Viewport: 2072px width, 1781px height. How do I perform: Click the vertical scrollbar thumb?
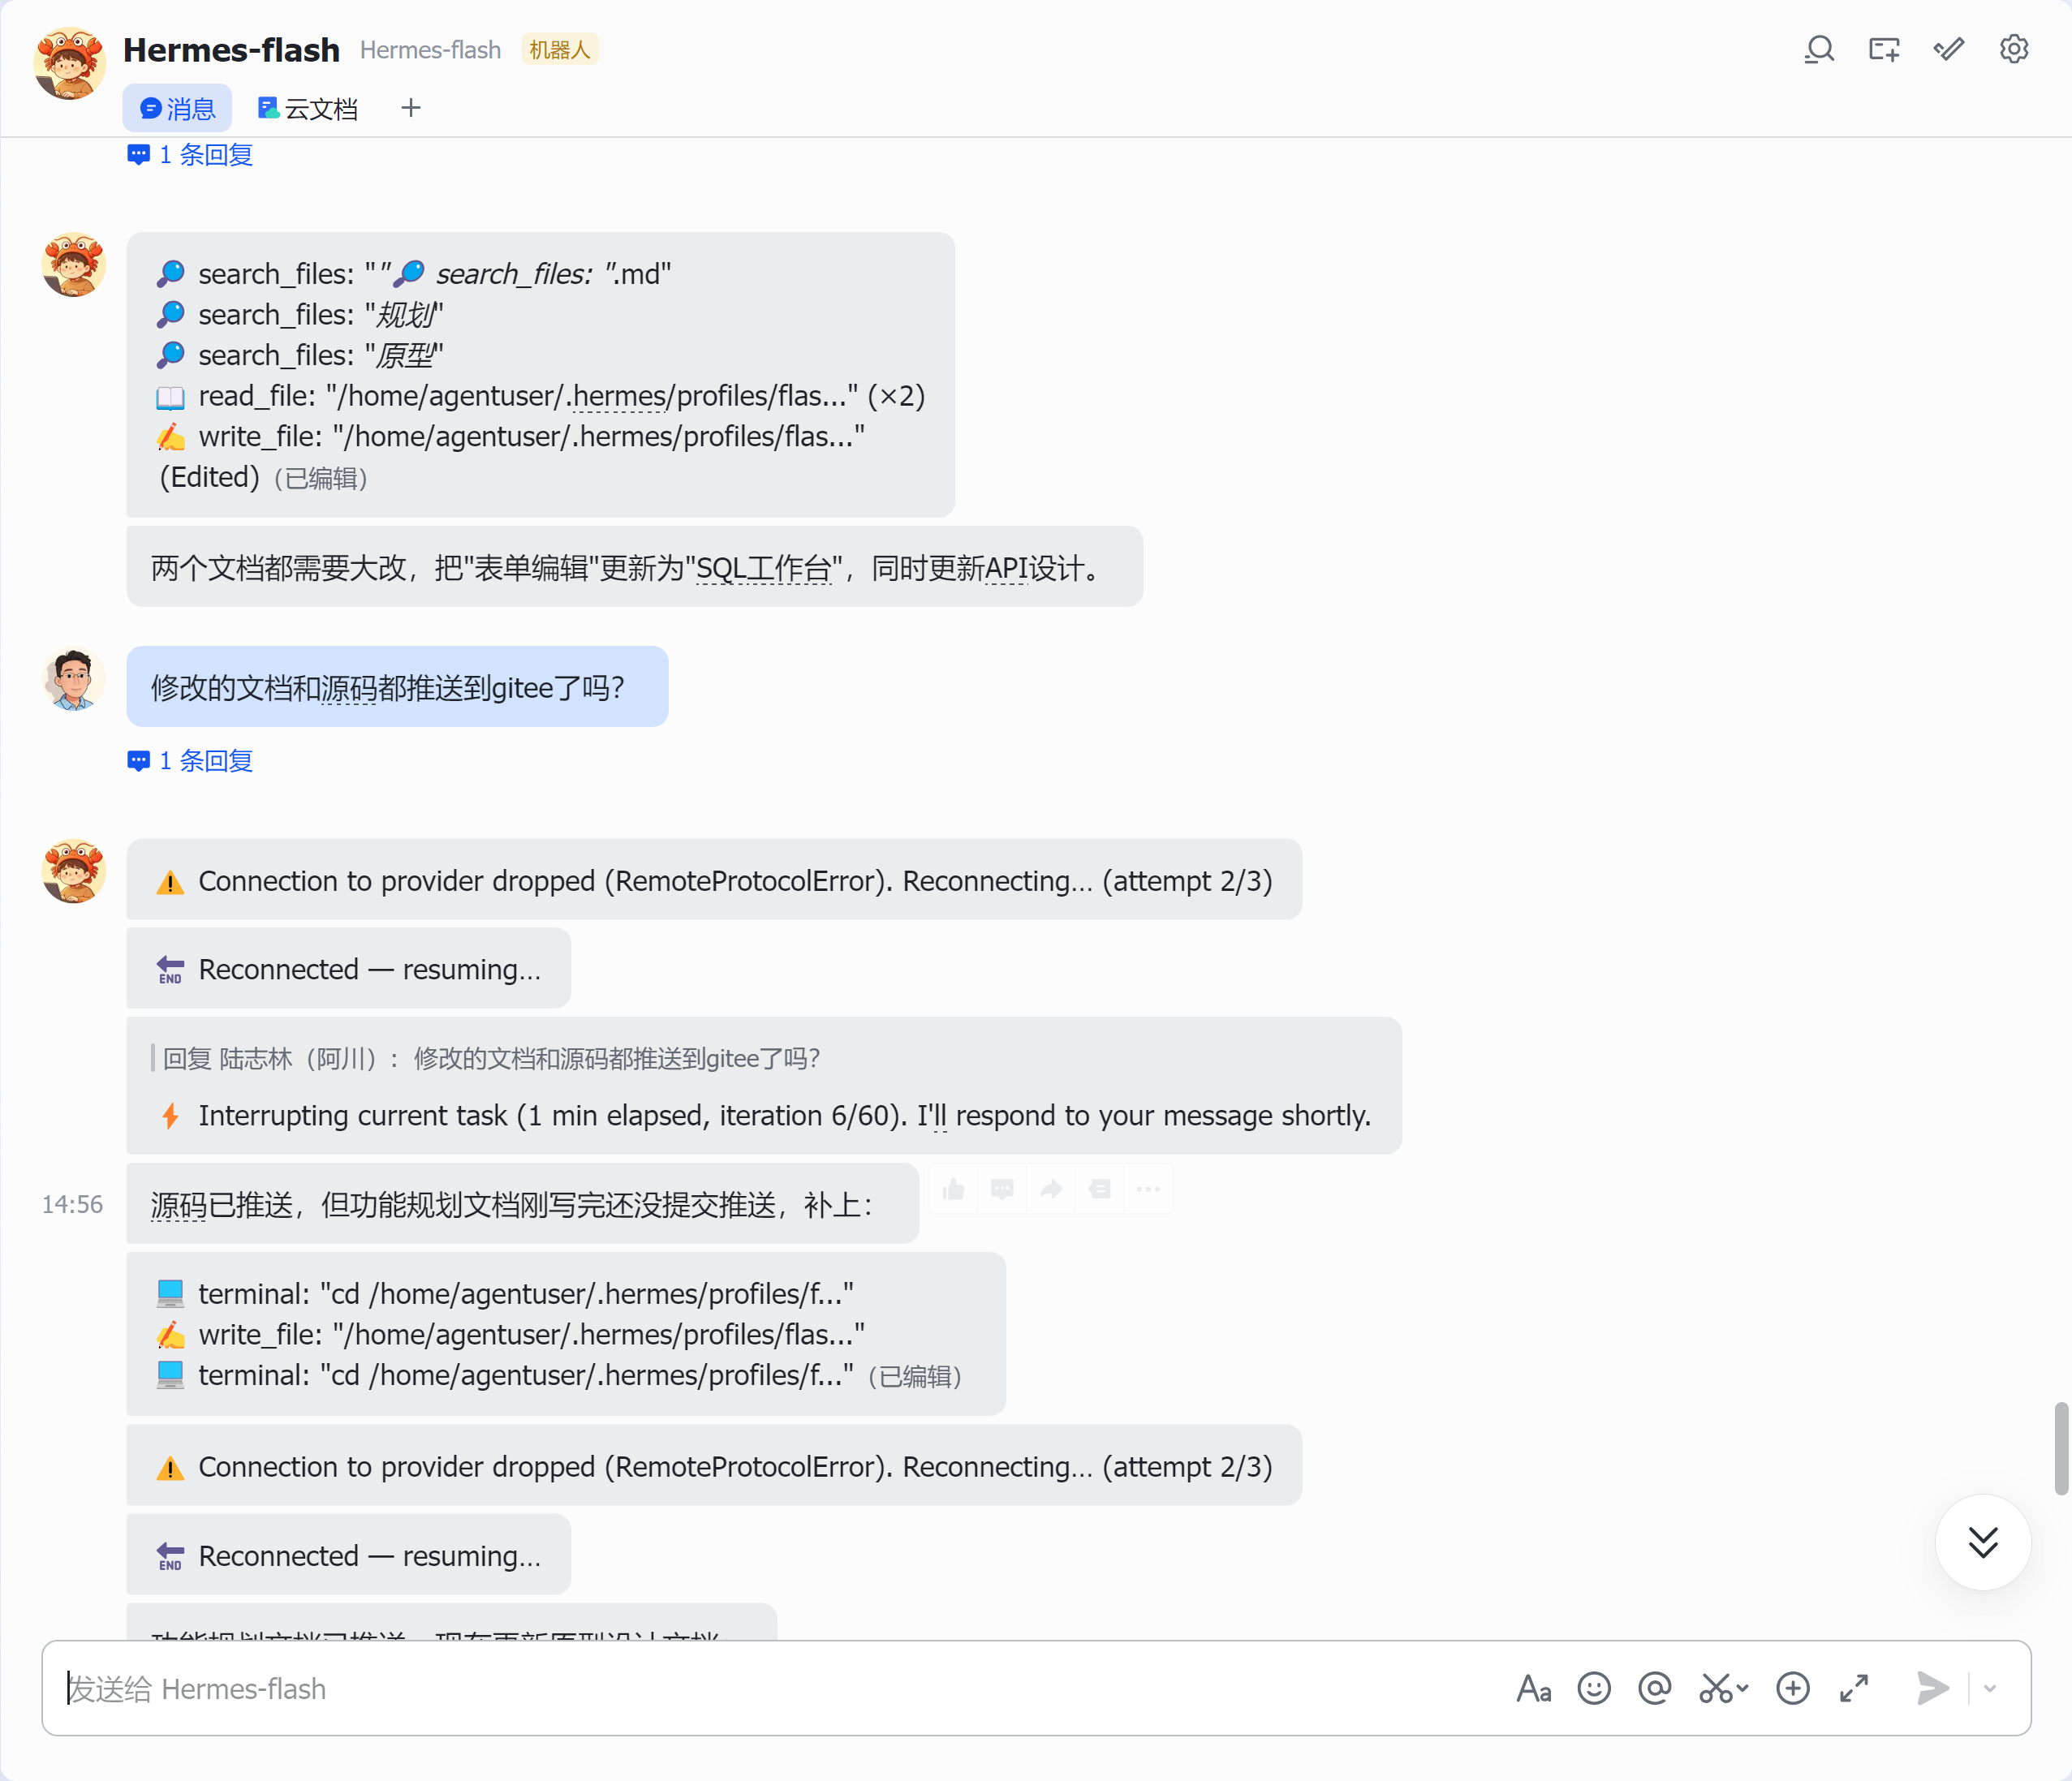tap(2061, 1448)
